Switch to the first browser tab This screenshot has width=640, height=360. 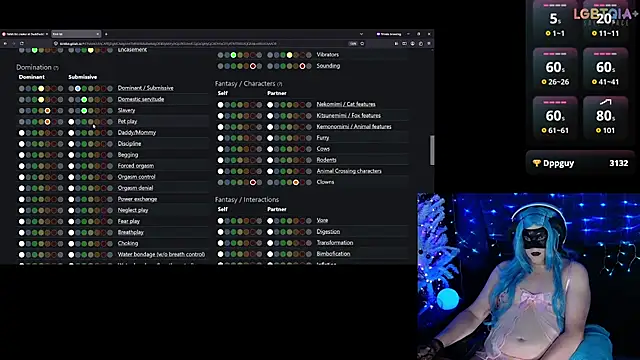pyautogui.click(x=25, y=34)
